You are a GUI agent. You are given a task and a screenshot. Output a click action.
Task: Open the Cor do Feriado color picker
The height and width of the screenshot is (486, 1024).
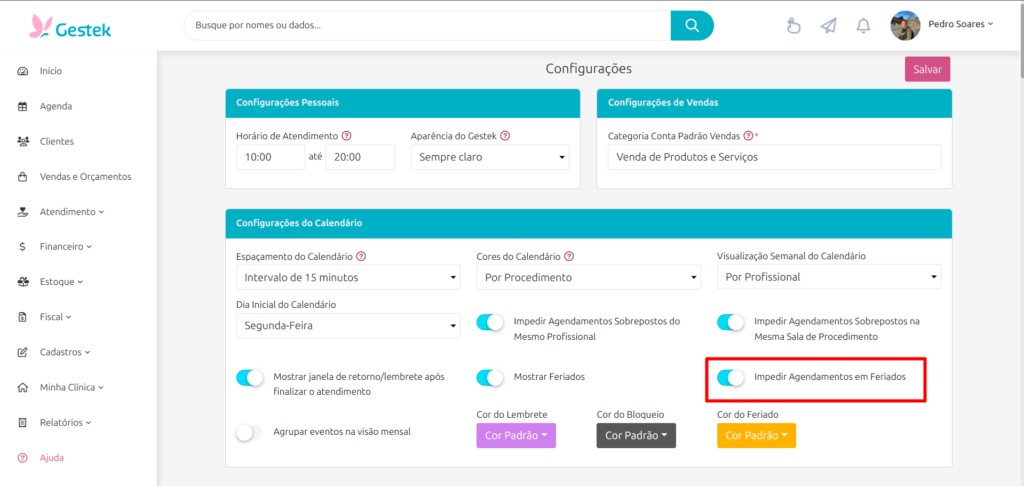point(756,436)
